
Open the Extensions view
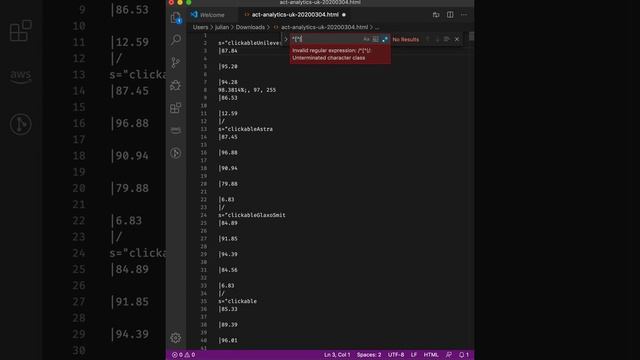176,108
